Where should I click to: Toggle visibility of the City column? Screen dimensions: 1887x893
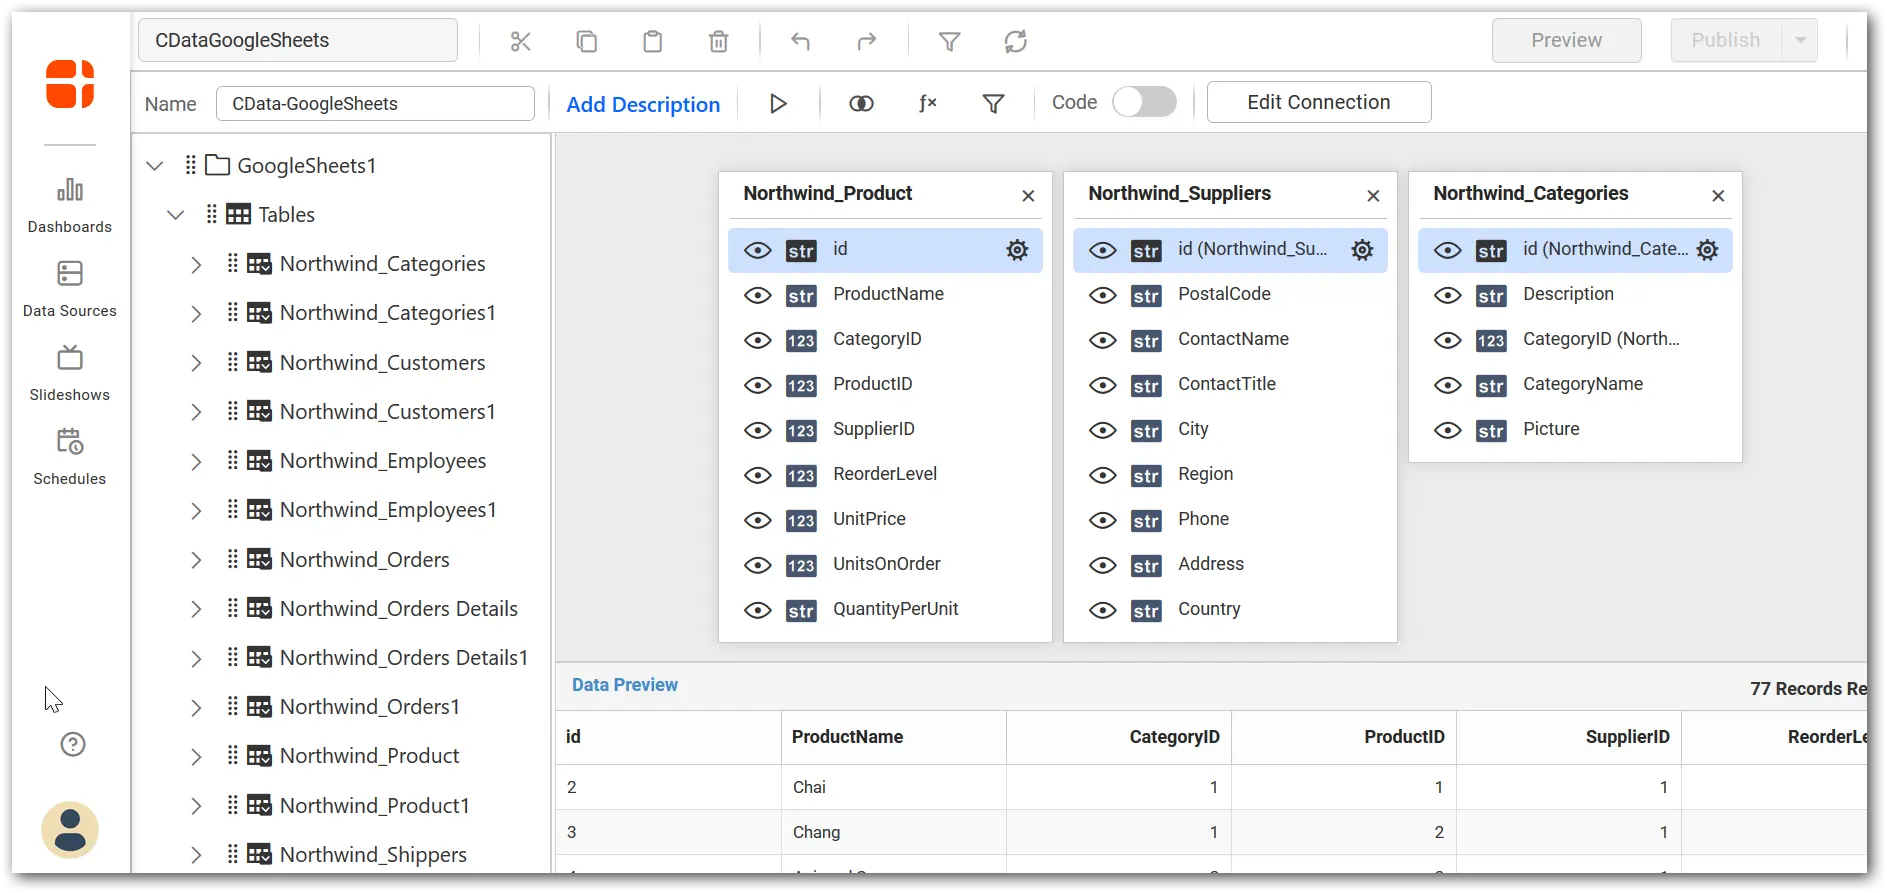(1102, 430)
